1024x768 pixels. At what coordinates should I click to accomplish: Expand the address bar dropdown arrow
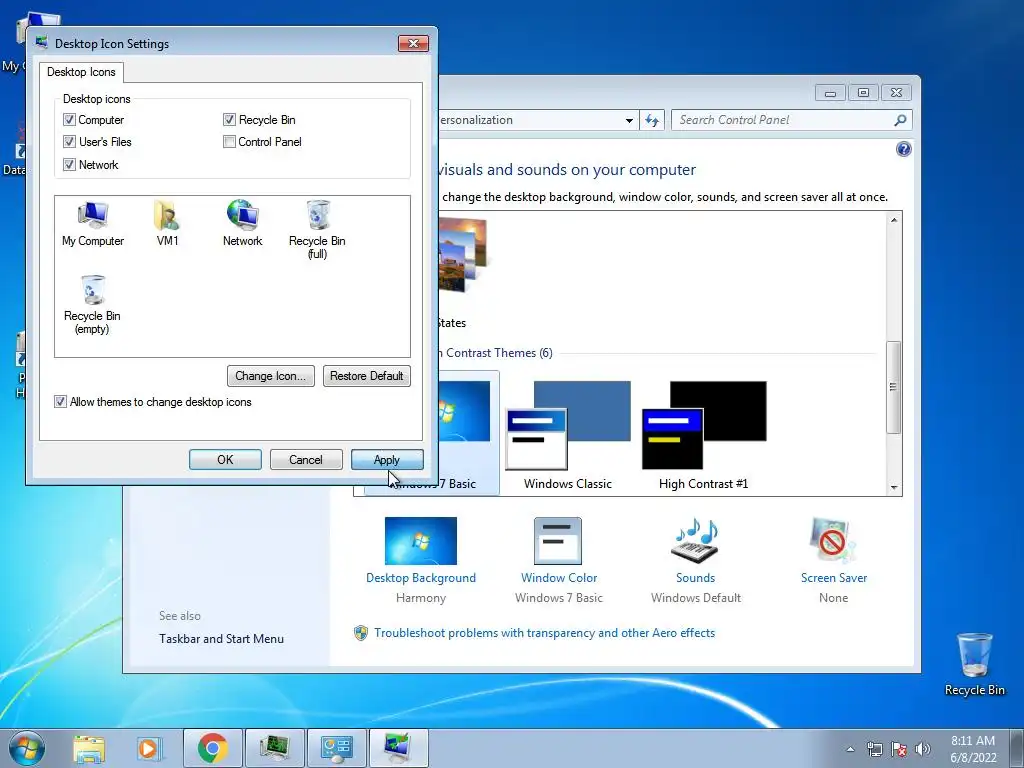(x=629, y=120)
